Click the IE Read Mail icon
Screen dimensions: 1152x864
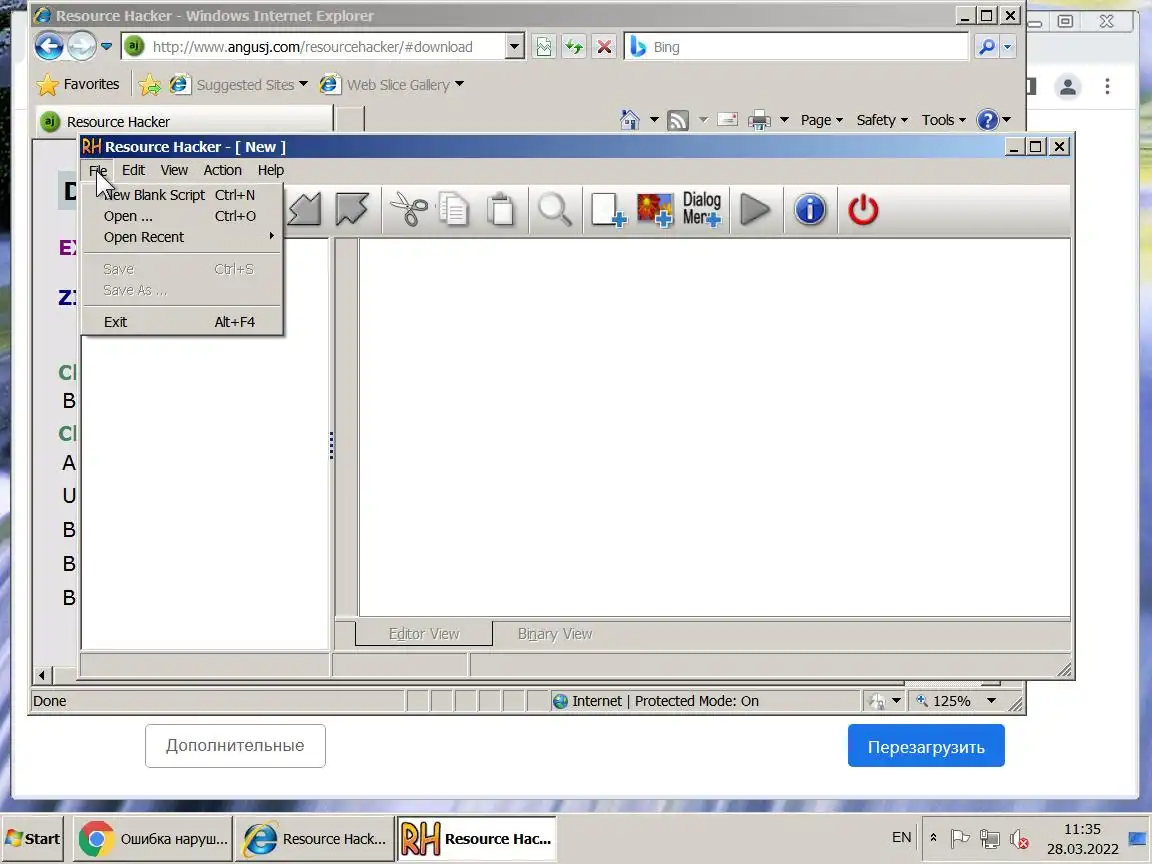727,119
